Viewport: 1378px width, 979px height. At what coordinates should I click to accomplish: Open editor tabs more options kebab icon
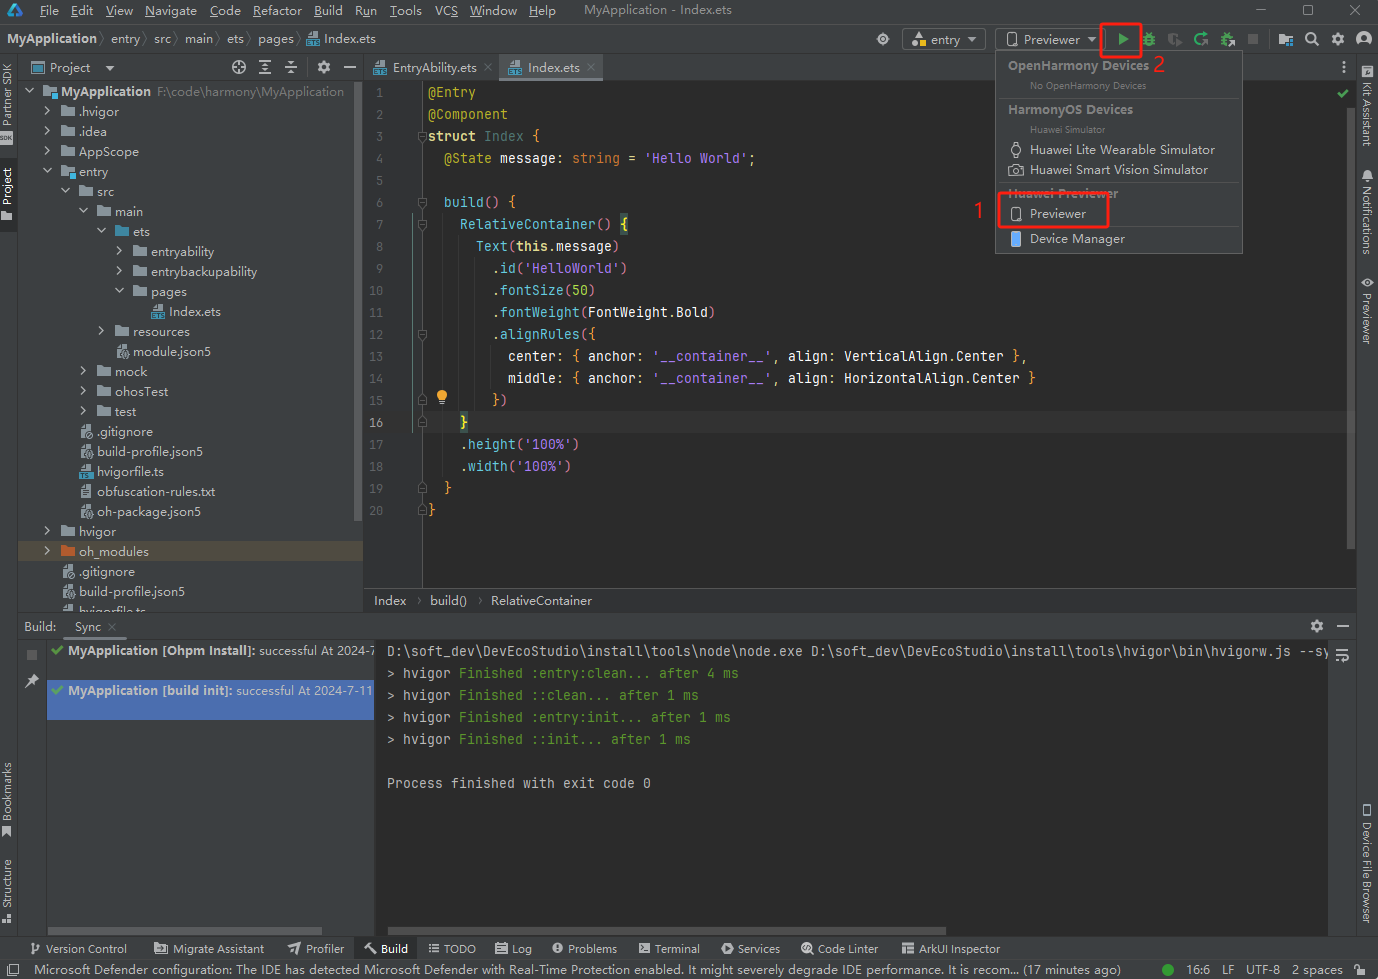[x=1344, y=67]
